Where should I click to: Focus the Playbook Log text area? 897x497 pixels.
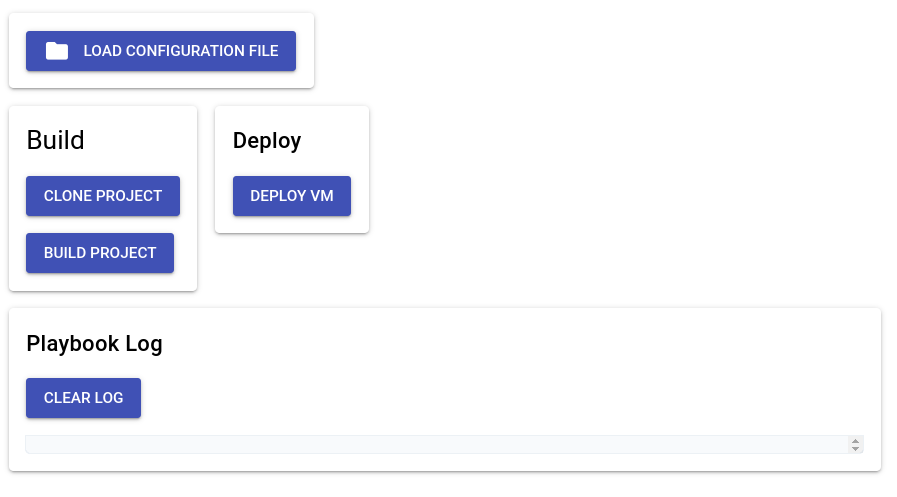[x=437, y=444]
